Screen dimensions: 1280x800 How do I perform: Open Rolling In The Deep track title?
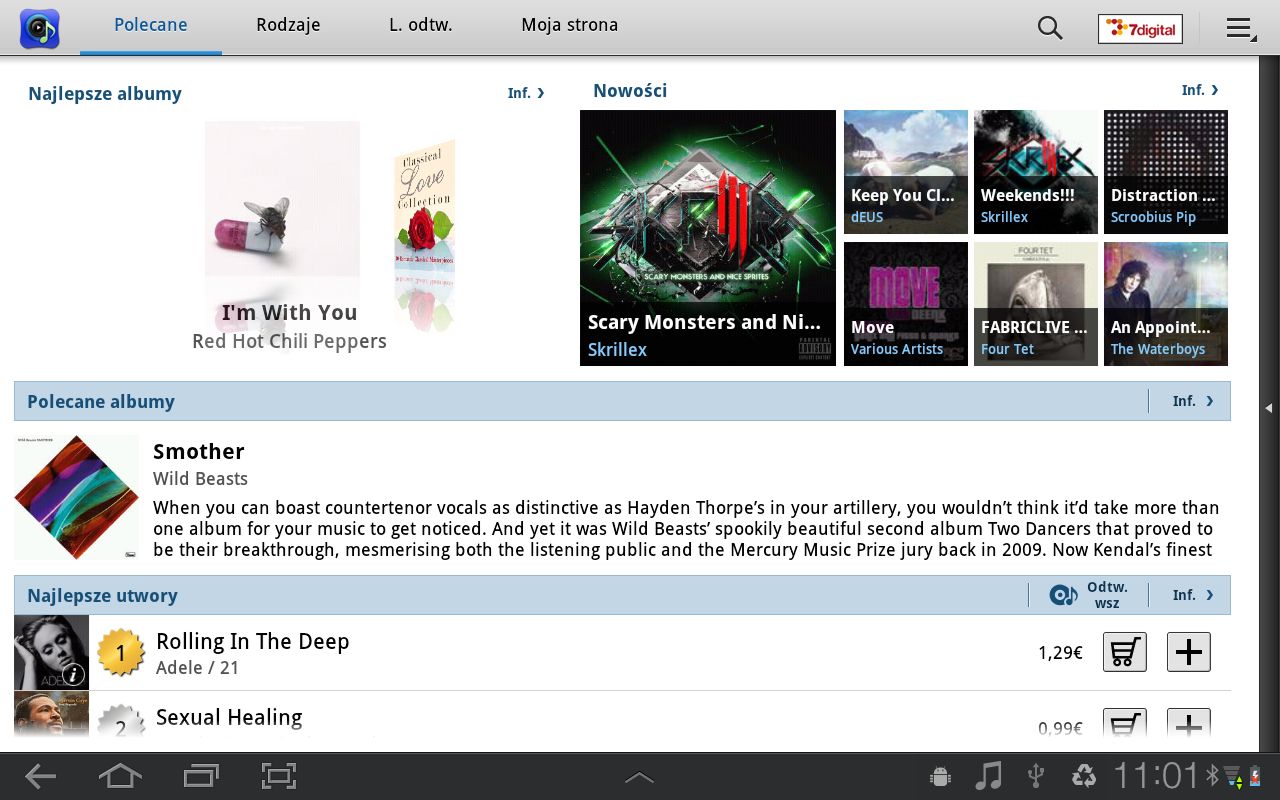[253, 641]
